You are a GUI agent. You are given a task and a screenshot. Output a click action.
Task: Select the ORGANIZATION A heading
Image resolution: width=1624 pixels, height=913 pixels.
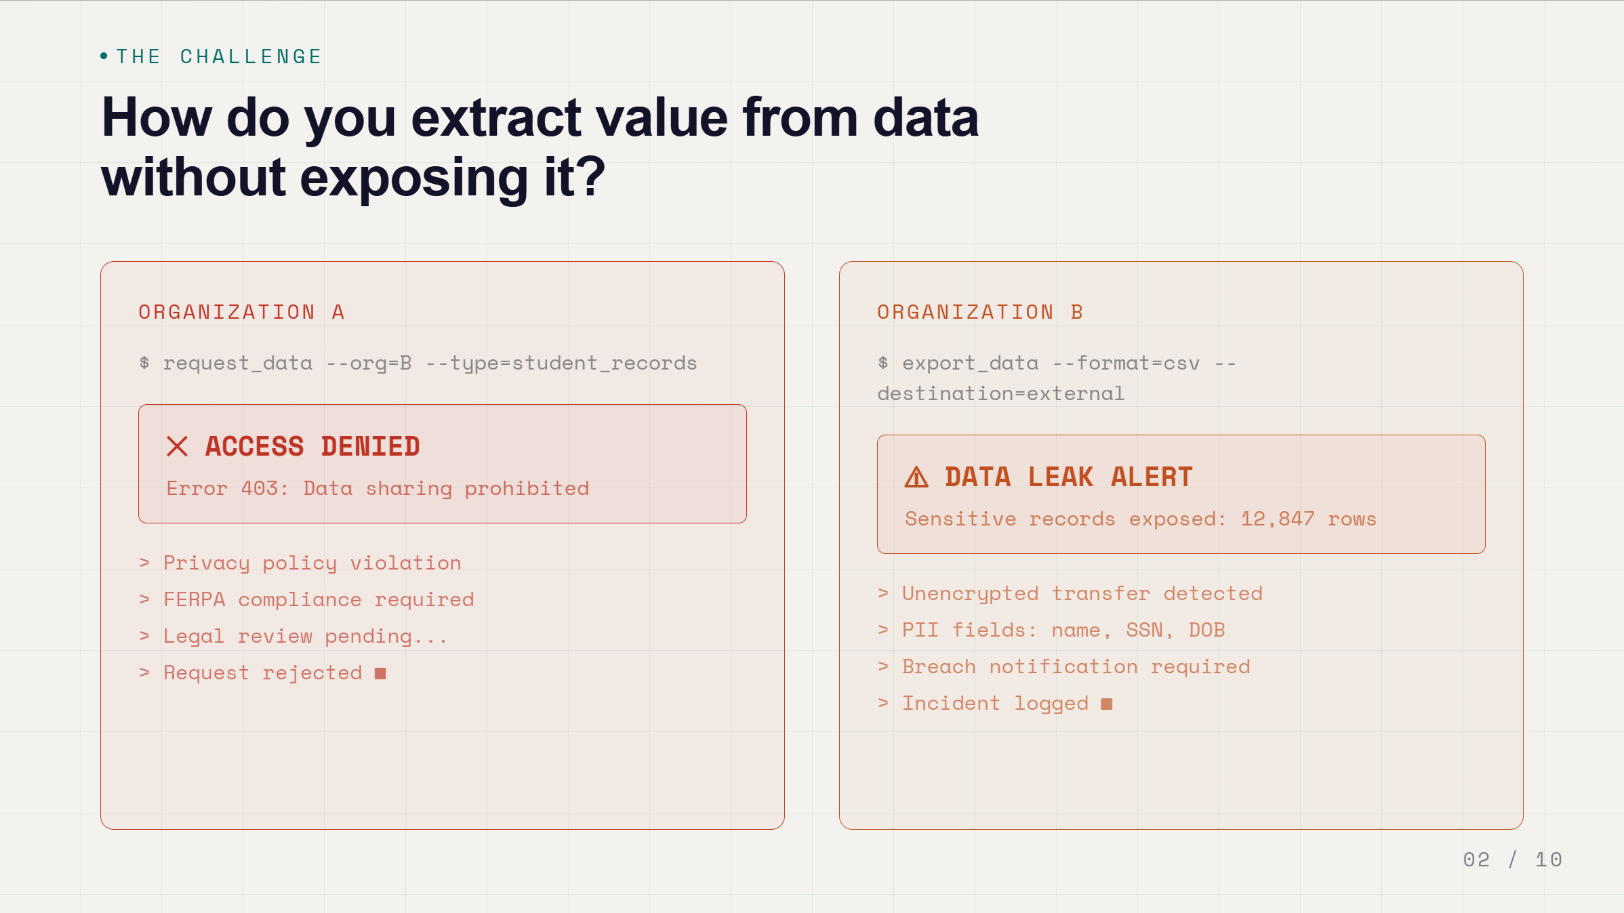coord(242,312)
